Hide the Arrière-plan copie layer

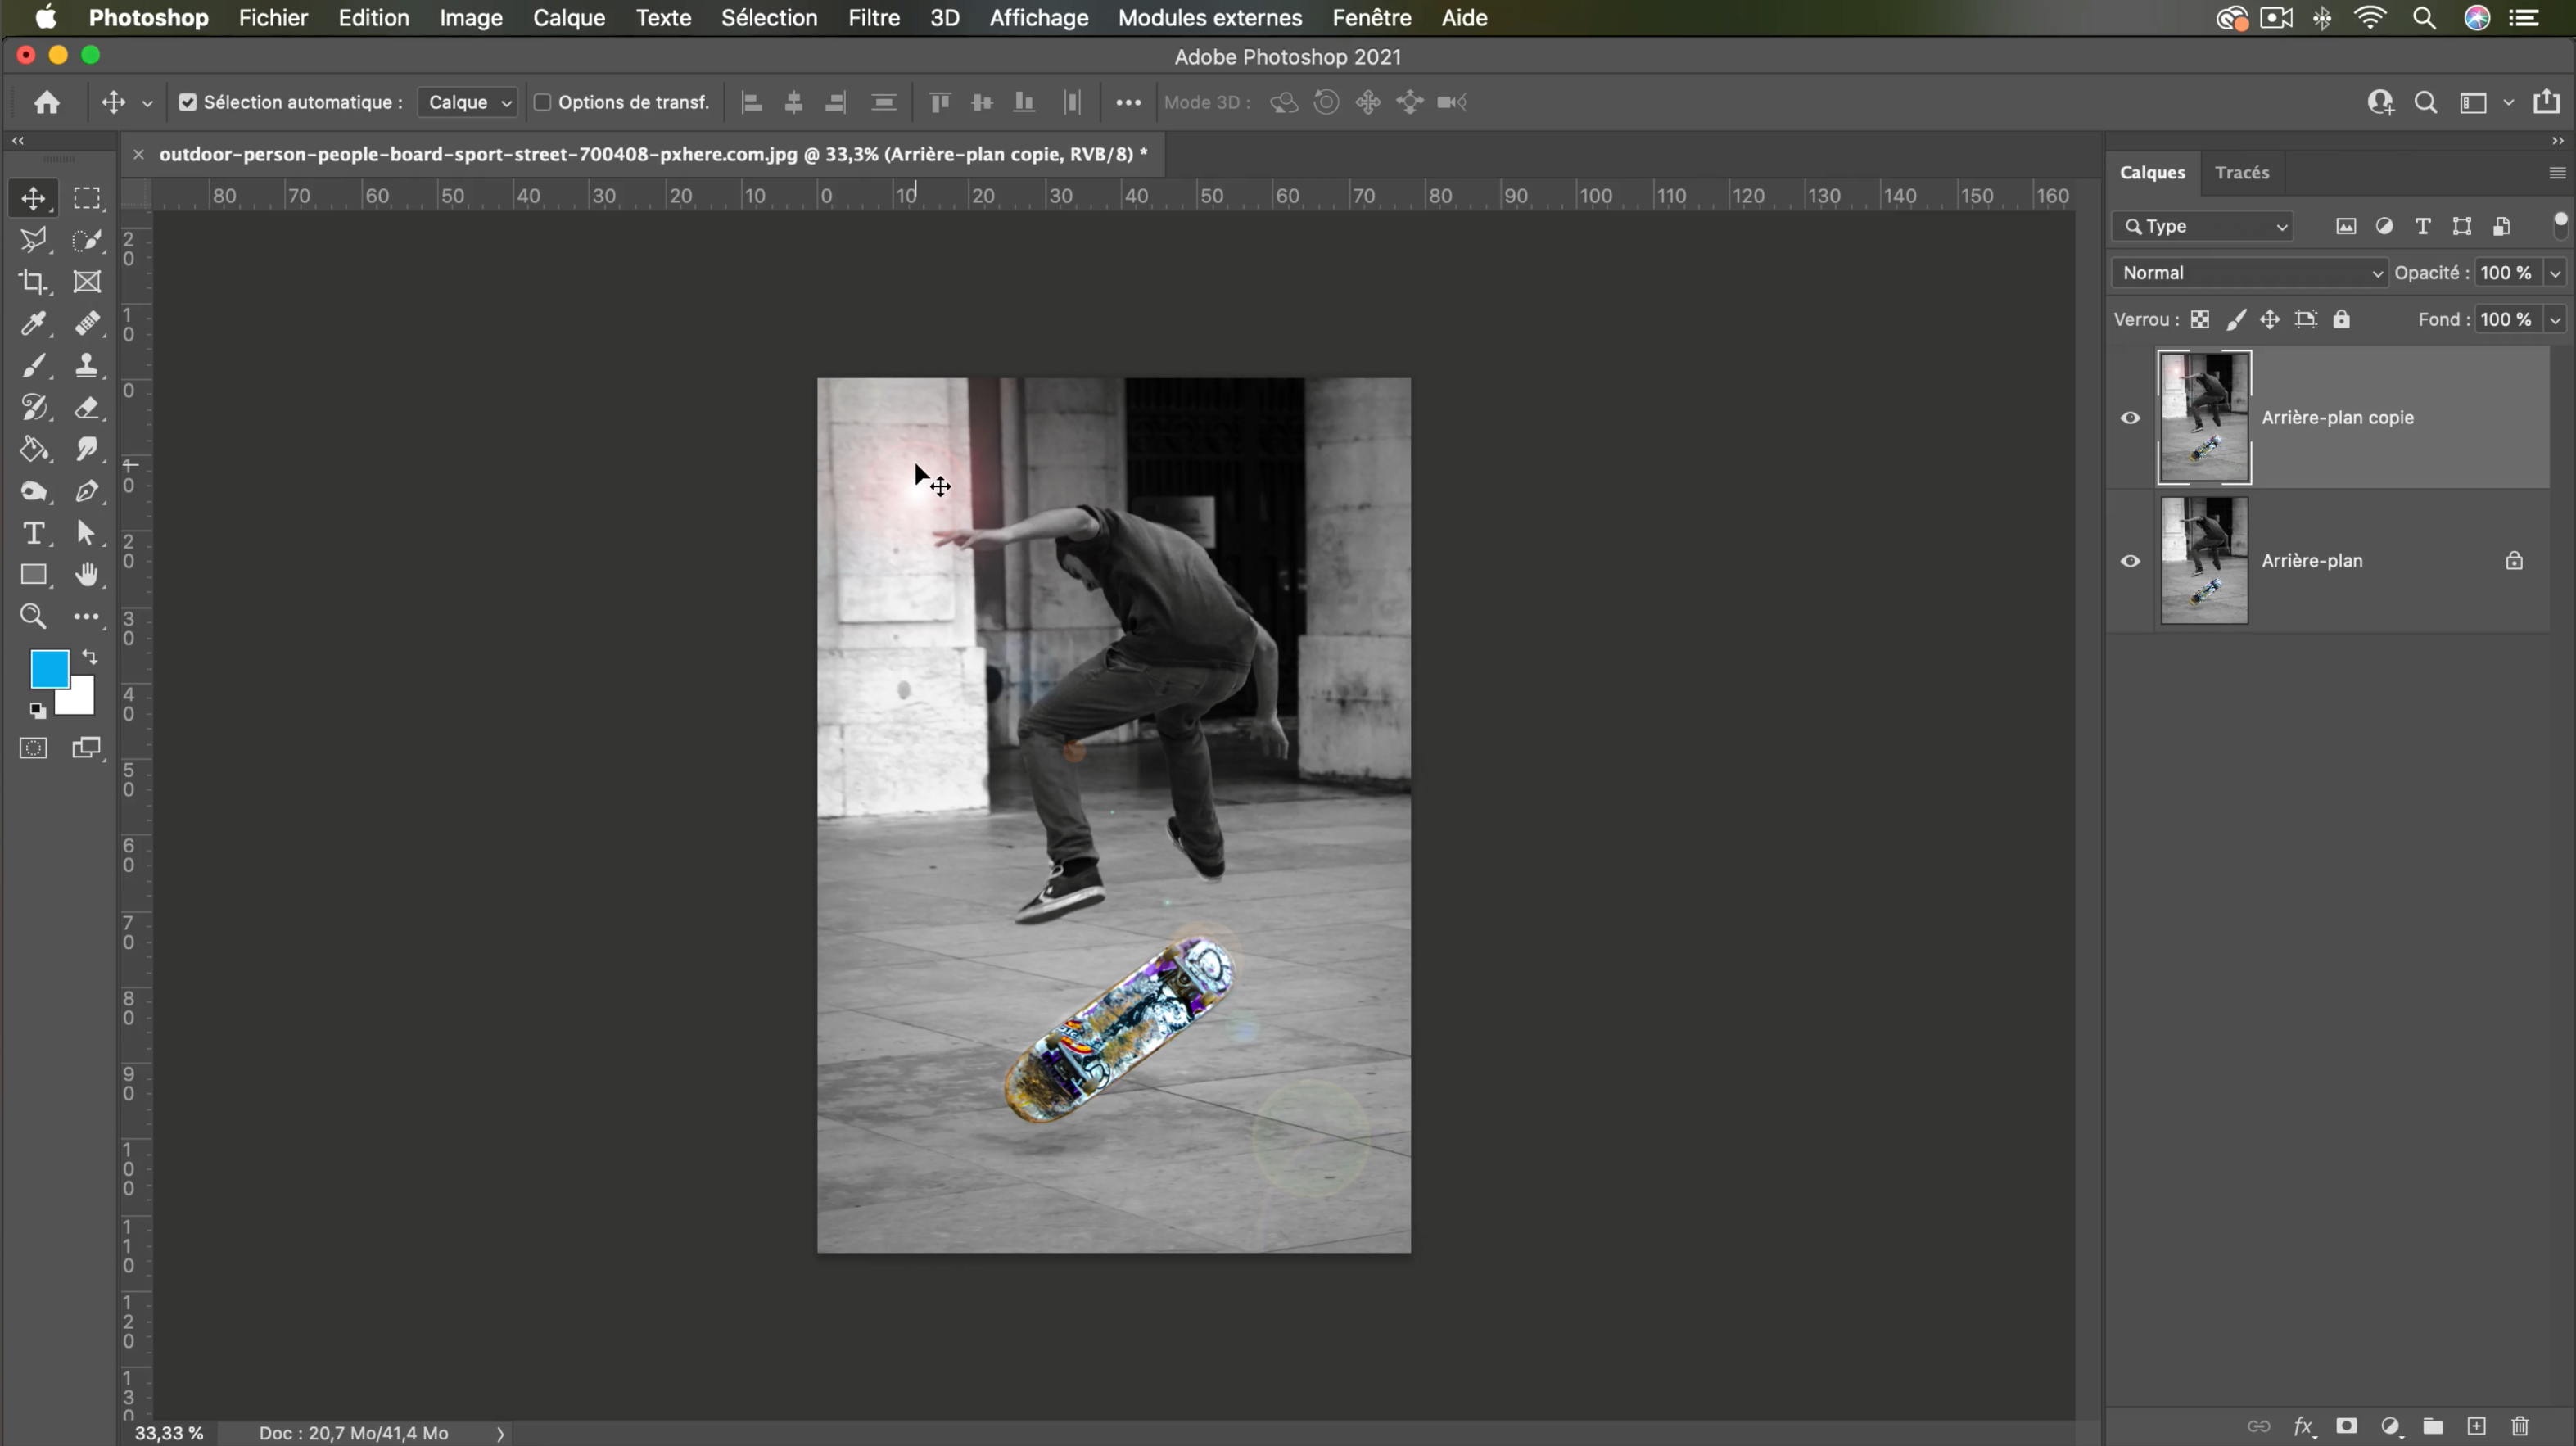pyautogui.click(x=2130, y=418)
